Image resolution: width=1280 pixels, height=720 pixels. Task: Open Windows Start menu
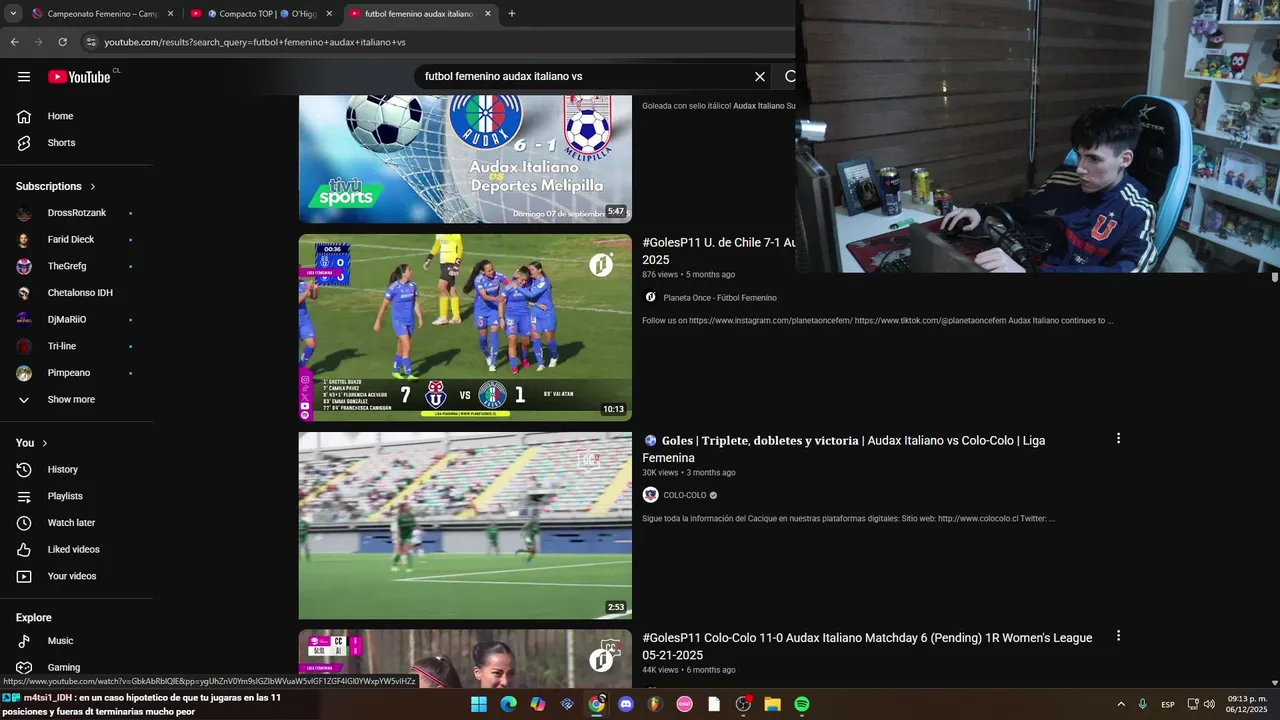coord(479,704)
